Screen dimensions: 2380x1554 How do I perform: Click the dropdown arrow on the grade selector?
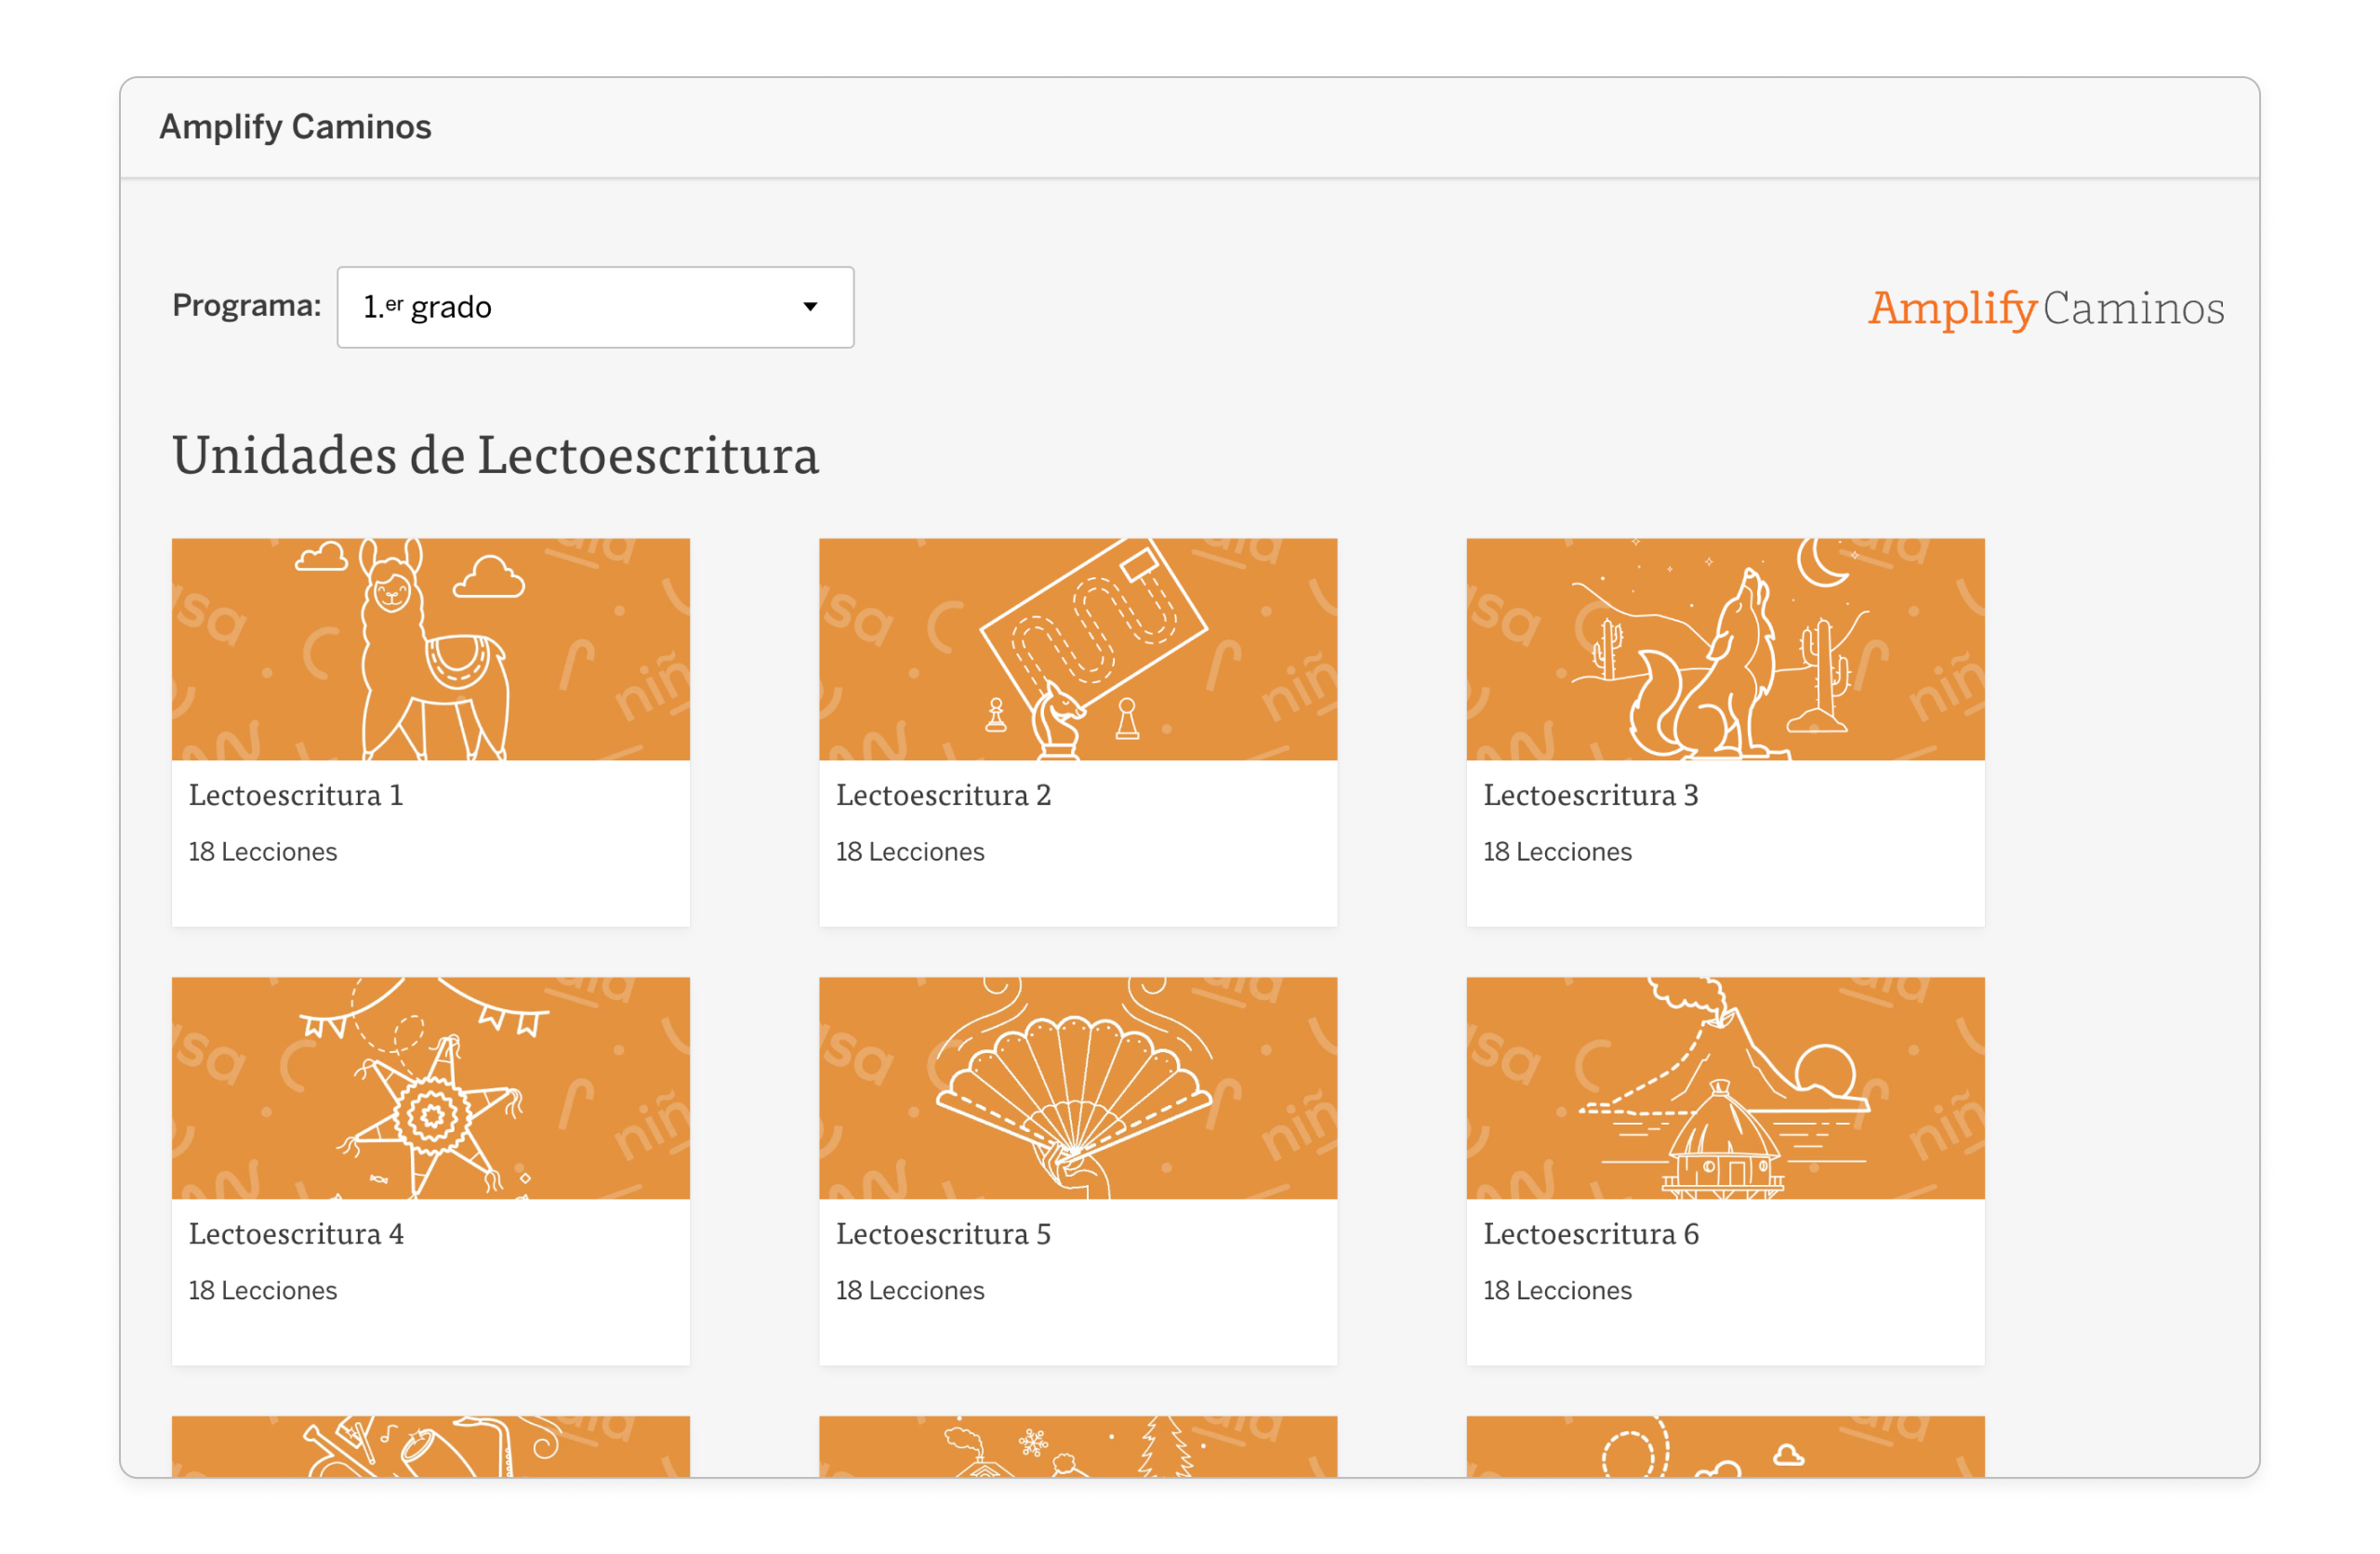click(x=811, y=307)
